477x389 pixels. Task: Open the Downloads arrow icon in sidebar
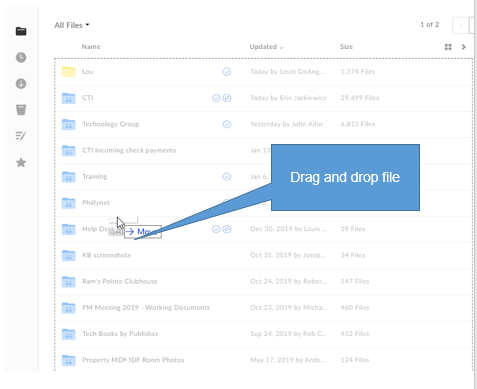pyautogui.click(x=21, y=84)
